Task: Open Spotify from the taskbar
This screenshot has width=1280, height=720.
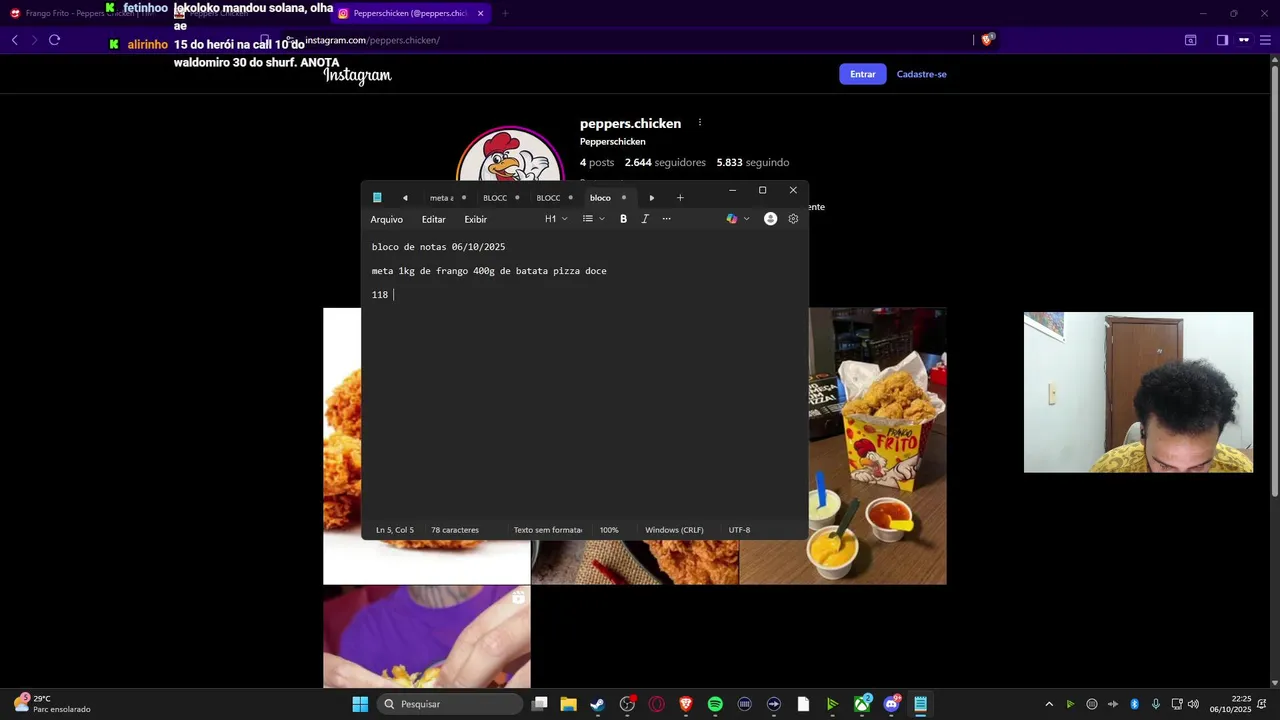Action: click(715, 704)
